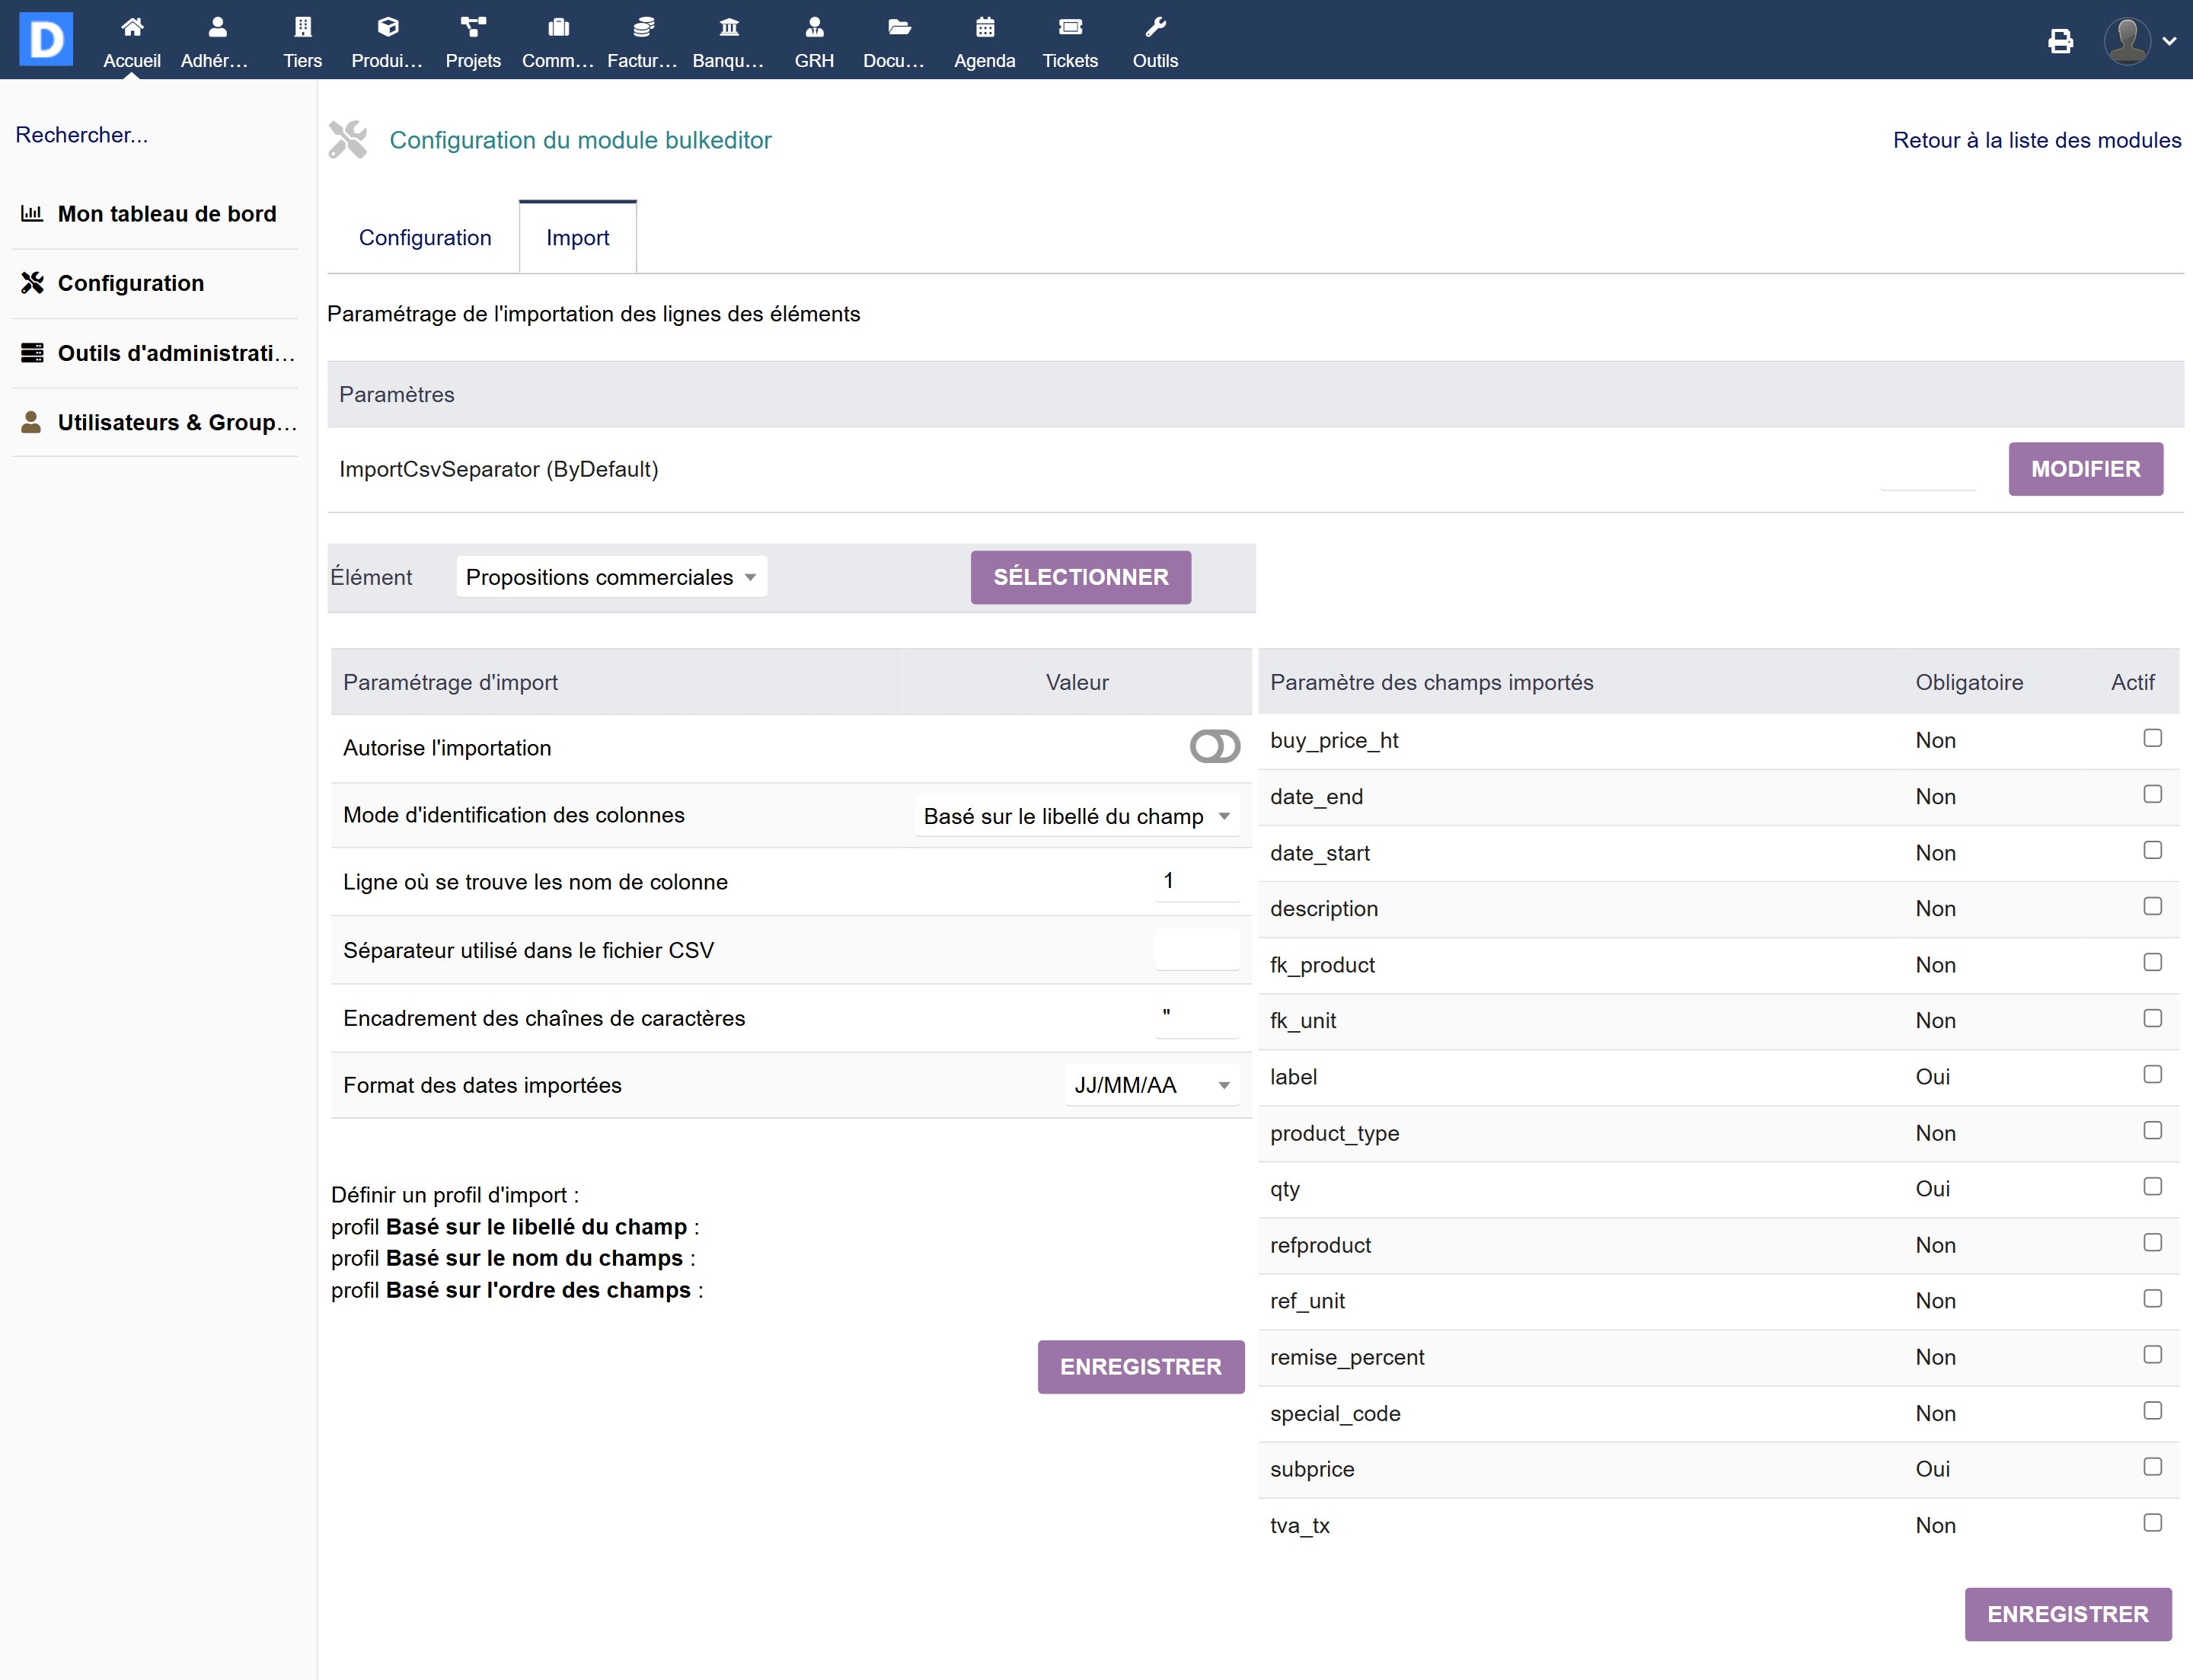Screen dimensions: 2193x1680
Task: Open the Banques institution icon
Action: point(729,27)
